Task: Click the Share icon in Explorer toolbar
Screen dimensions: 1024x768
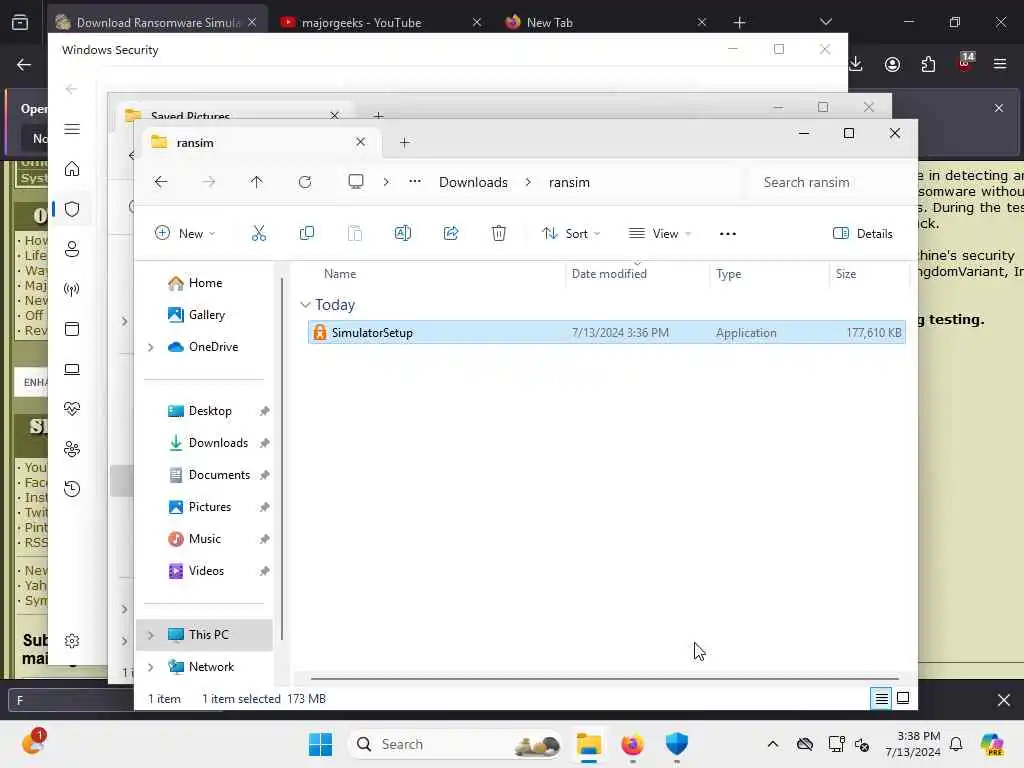Action: tap(451, 233)
